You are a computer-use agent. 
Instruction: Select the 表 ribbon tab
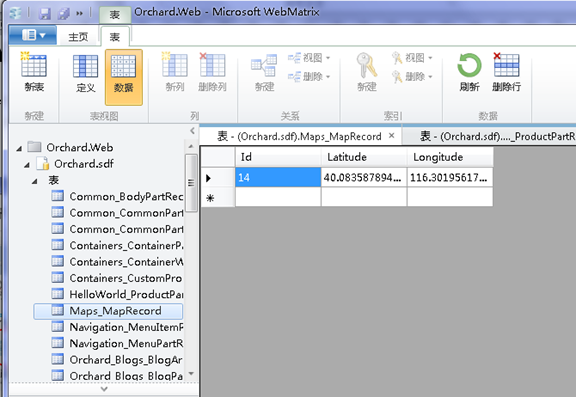point(115,37)
